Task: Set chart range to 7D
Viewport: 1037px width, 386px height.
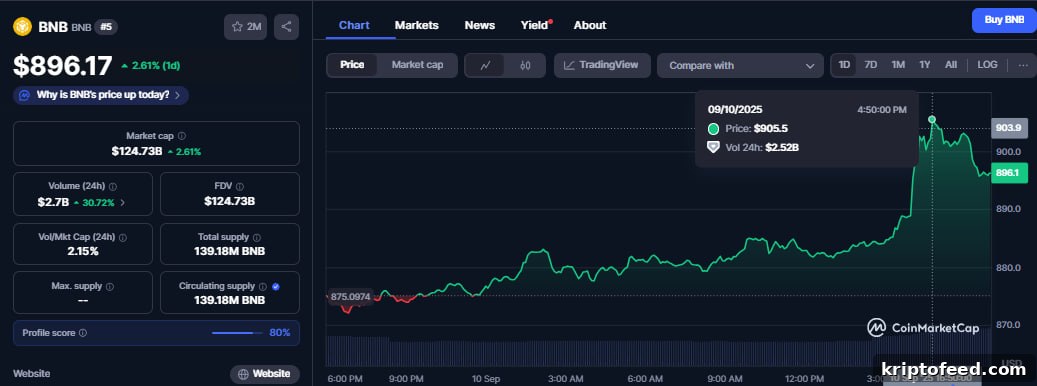Action: (x=871, y=65)
